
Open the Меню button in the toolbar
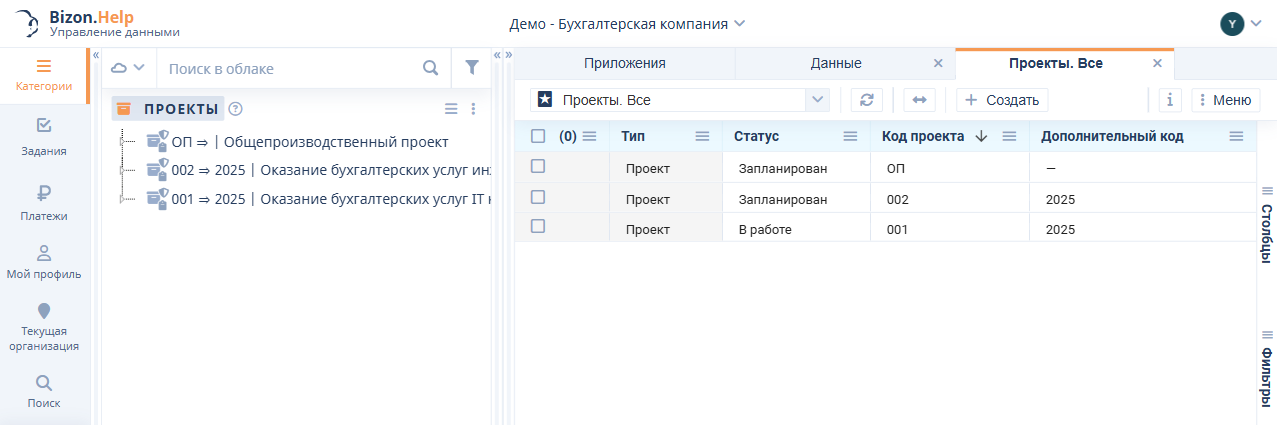1226,100
